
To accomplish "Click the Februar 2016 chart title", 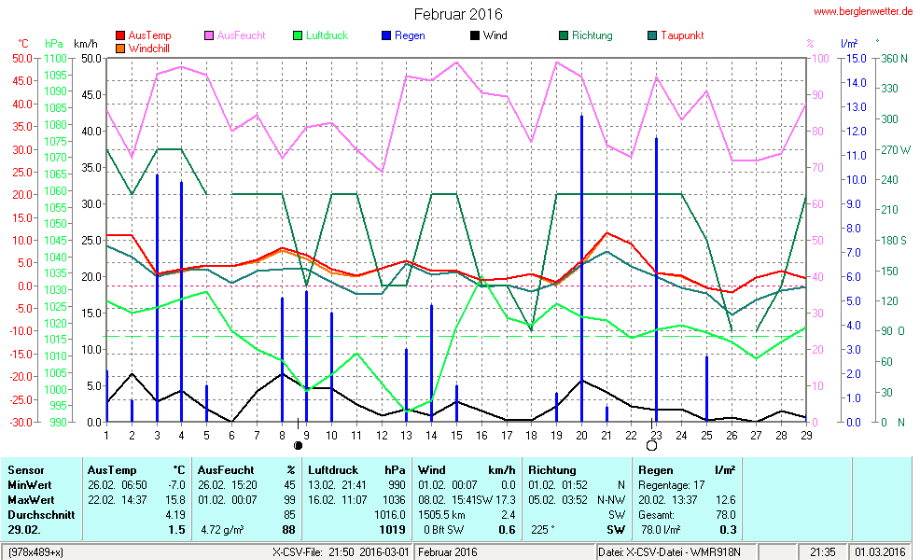I will point(458,14).
